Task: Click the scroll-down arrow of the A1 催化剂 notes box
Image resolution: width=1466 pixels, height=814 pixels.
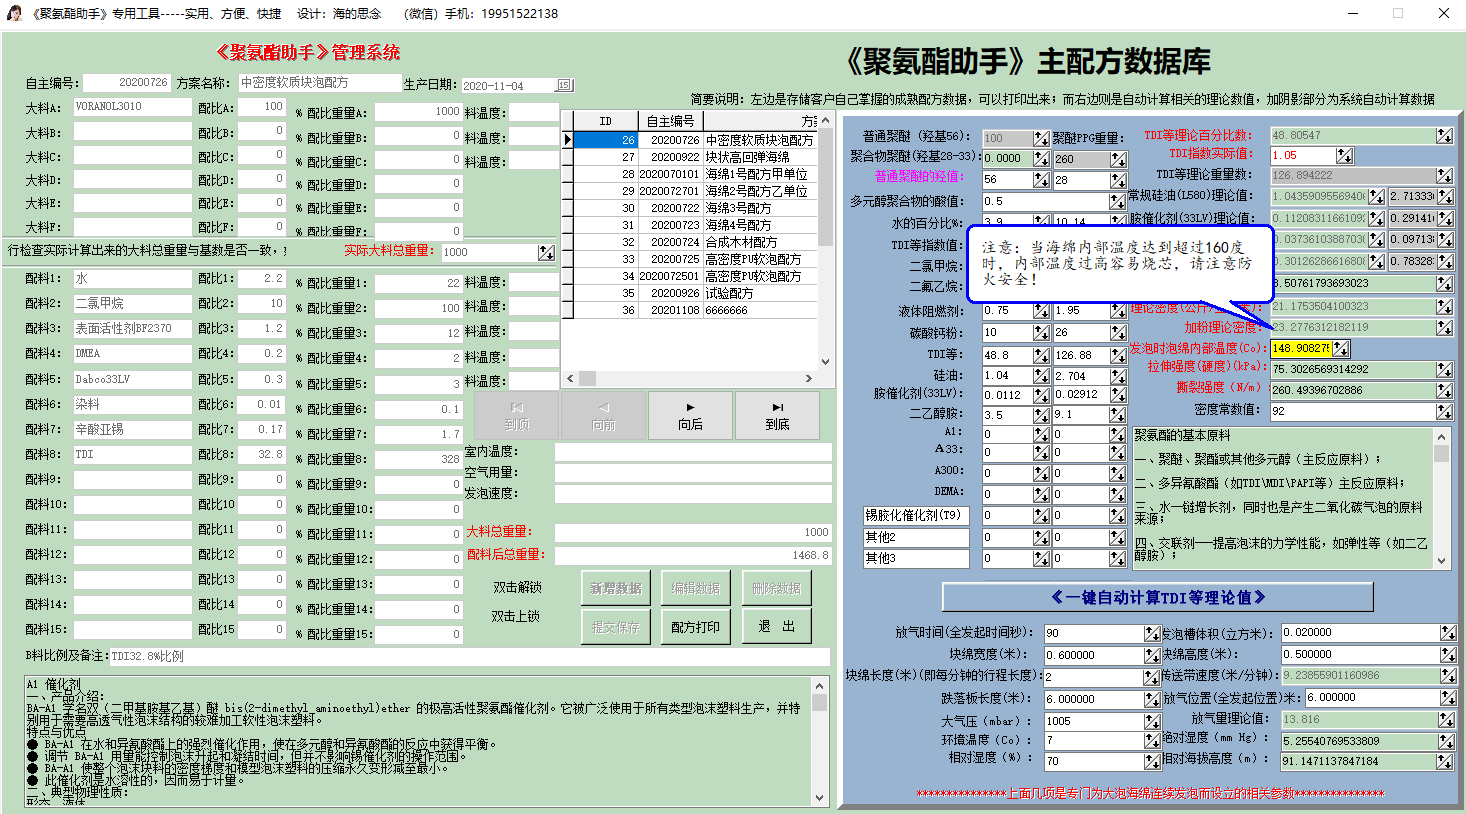Action: point(820,798)
